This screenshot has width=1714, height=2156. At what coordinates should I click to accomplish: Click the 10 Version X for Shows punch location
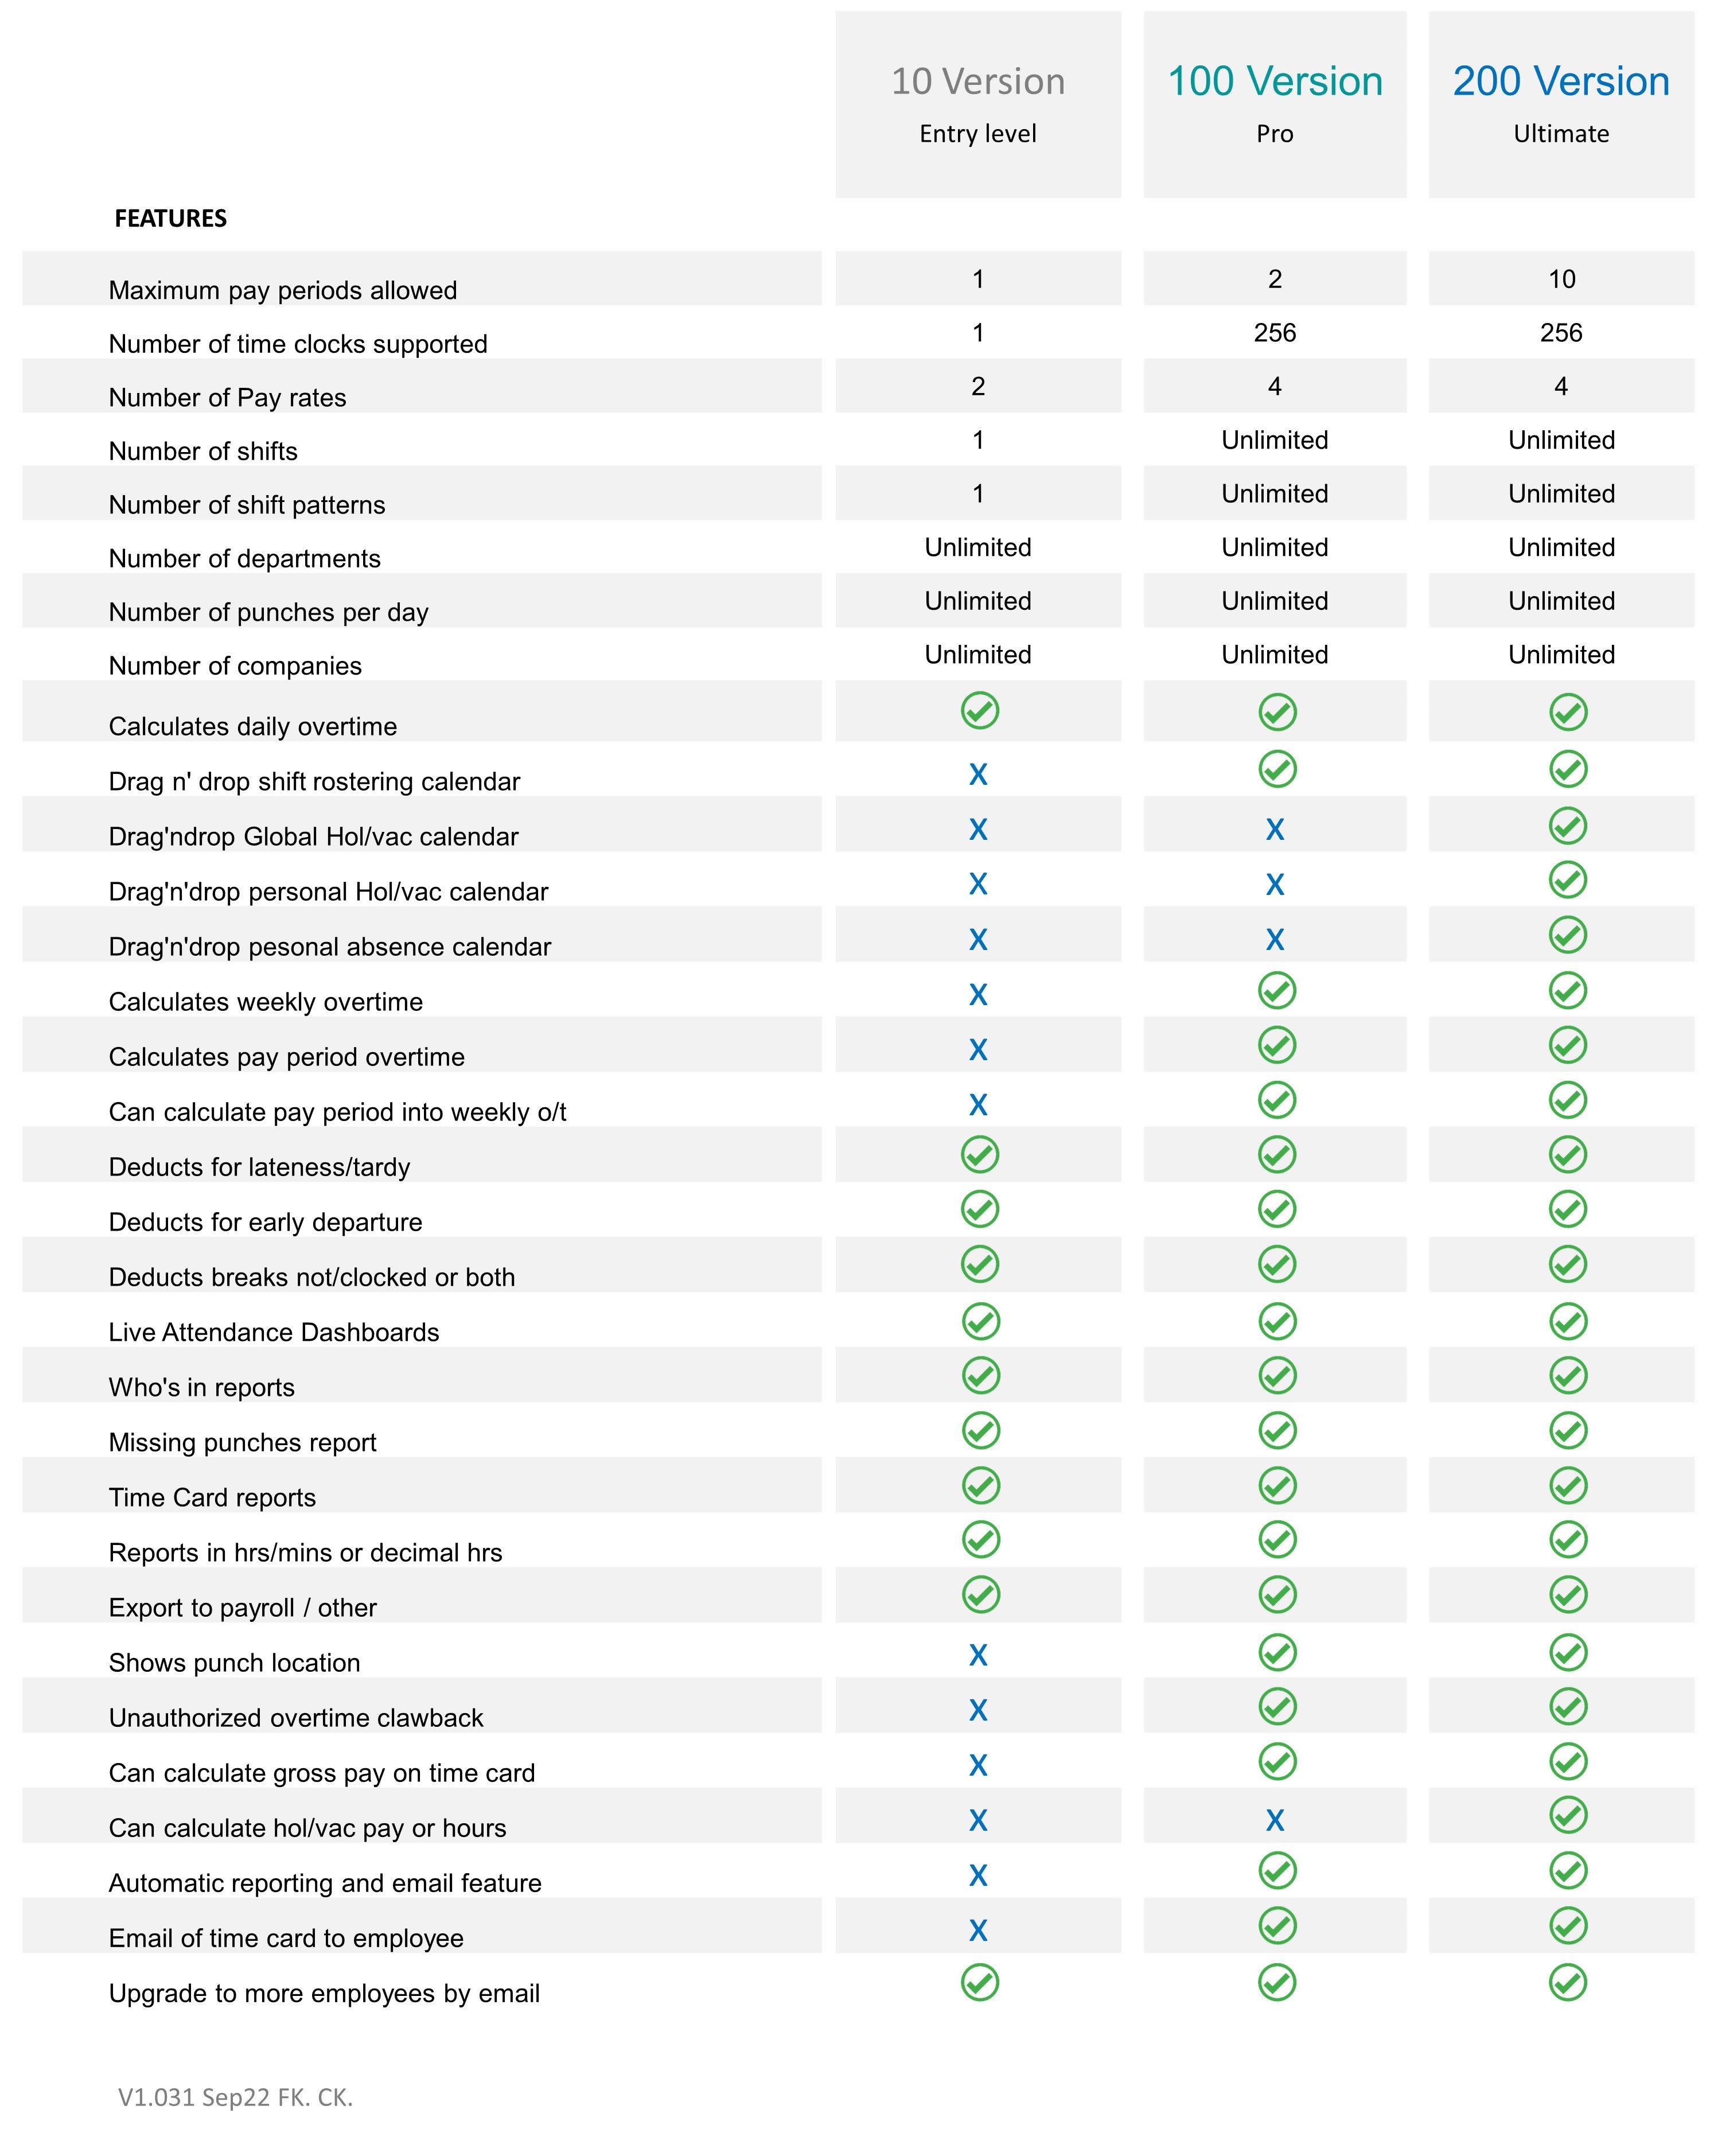pos(978,1655)
